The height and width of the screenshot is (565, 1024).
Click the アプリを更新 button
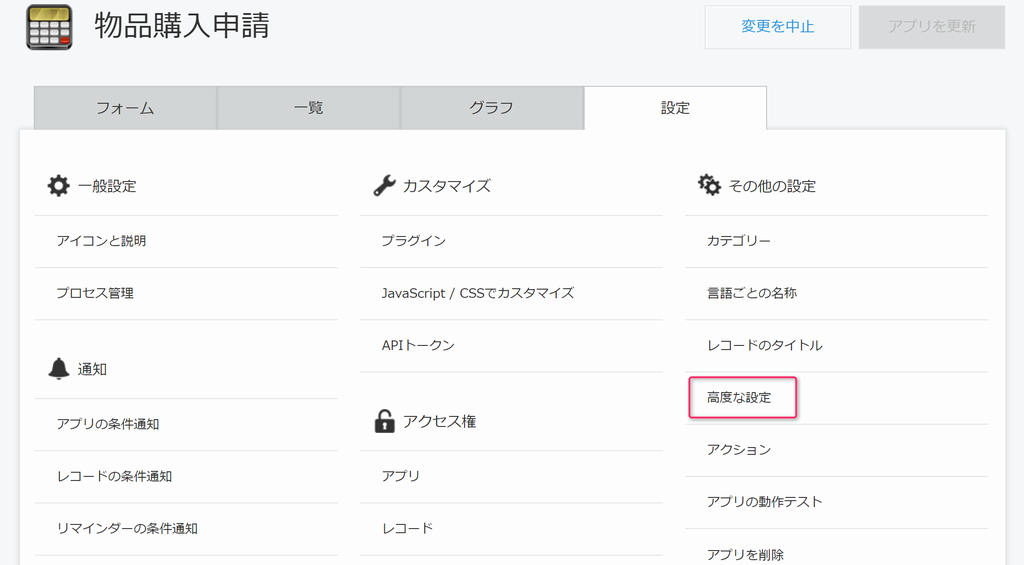tap(932, 27)
